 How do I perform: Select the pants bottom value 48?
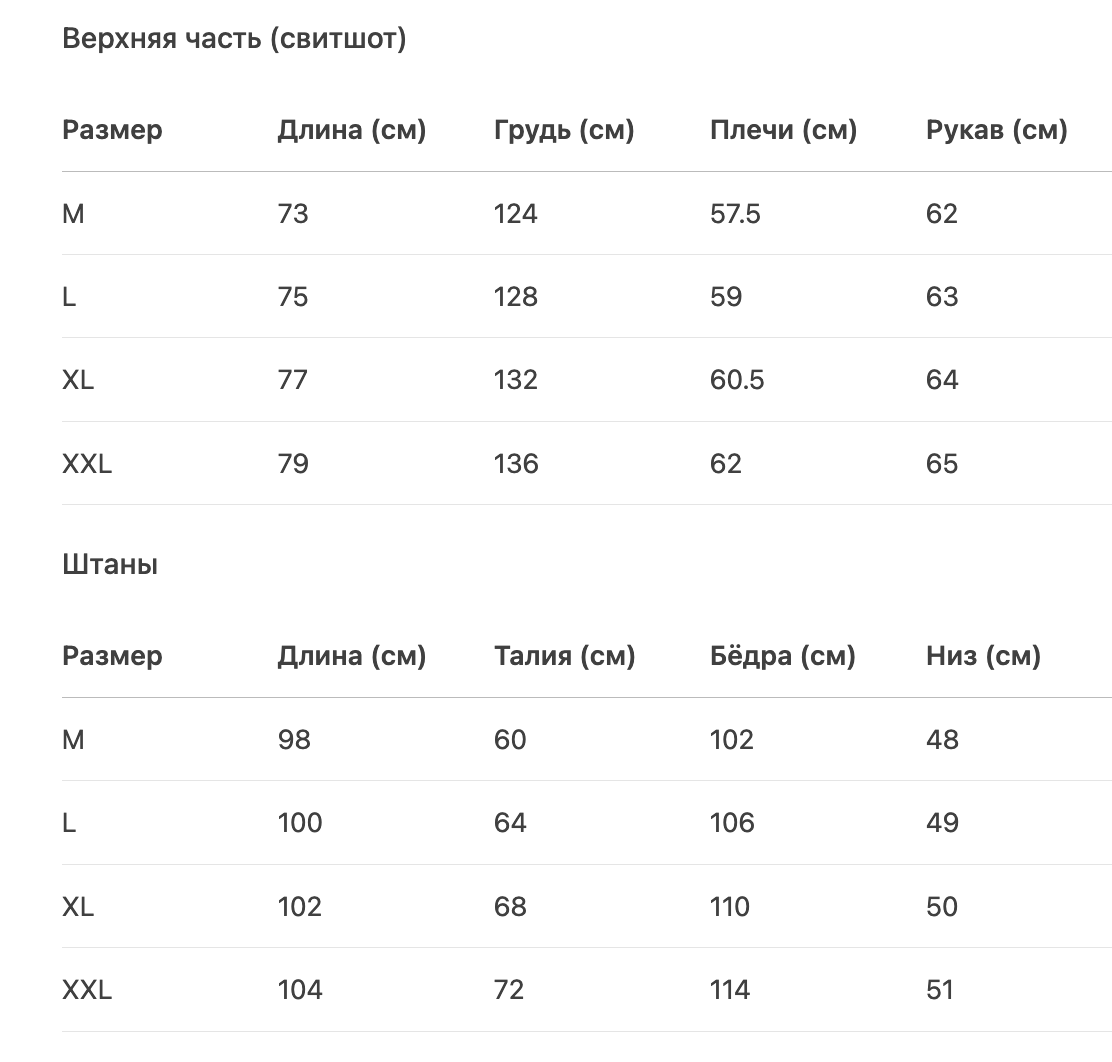(942, 740)
